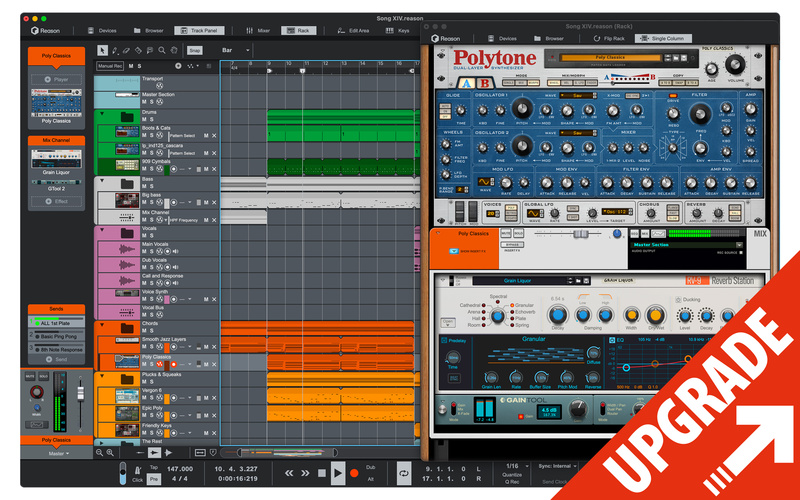This screenshot has height=500, width=800.
Task: Click the Reverb Station patch save icon
Action: coord(587,281)
